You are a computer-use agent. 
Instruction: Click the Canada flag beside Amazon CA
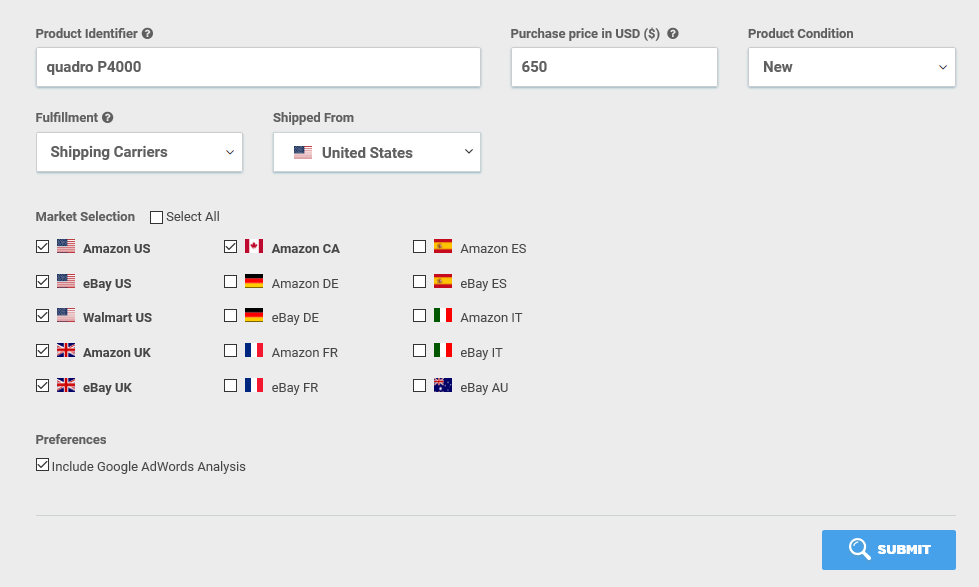tap(253, 246)
